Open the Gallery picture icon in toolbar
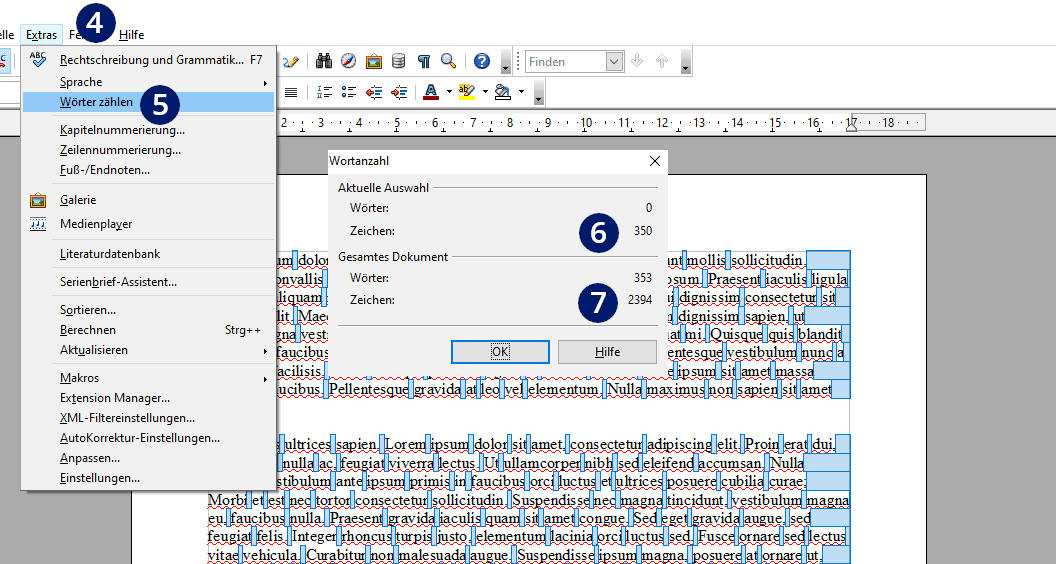1056x564 pixels. pos(374,61)
